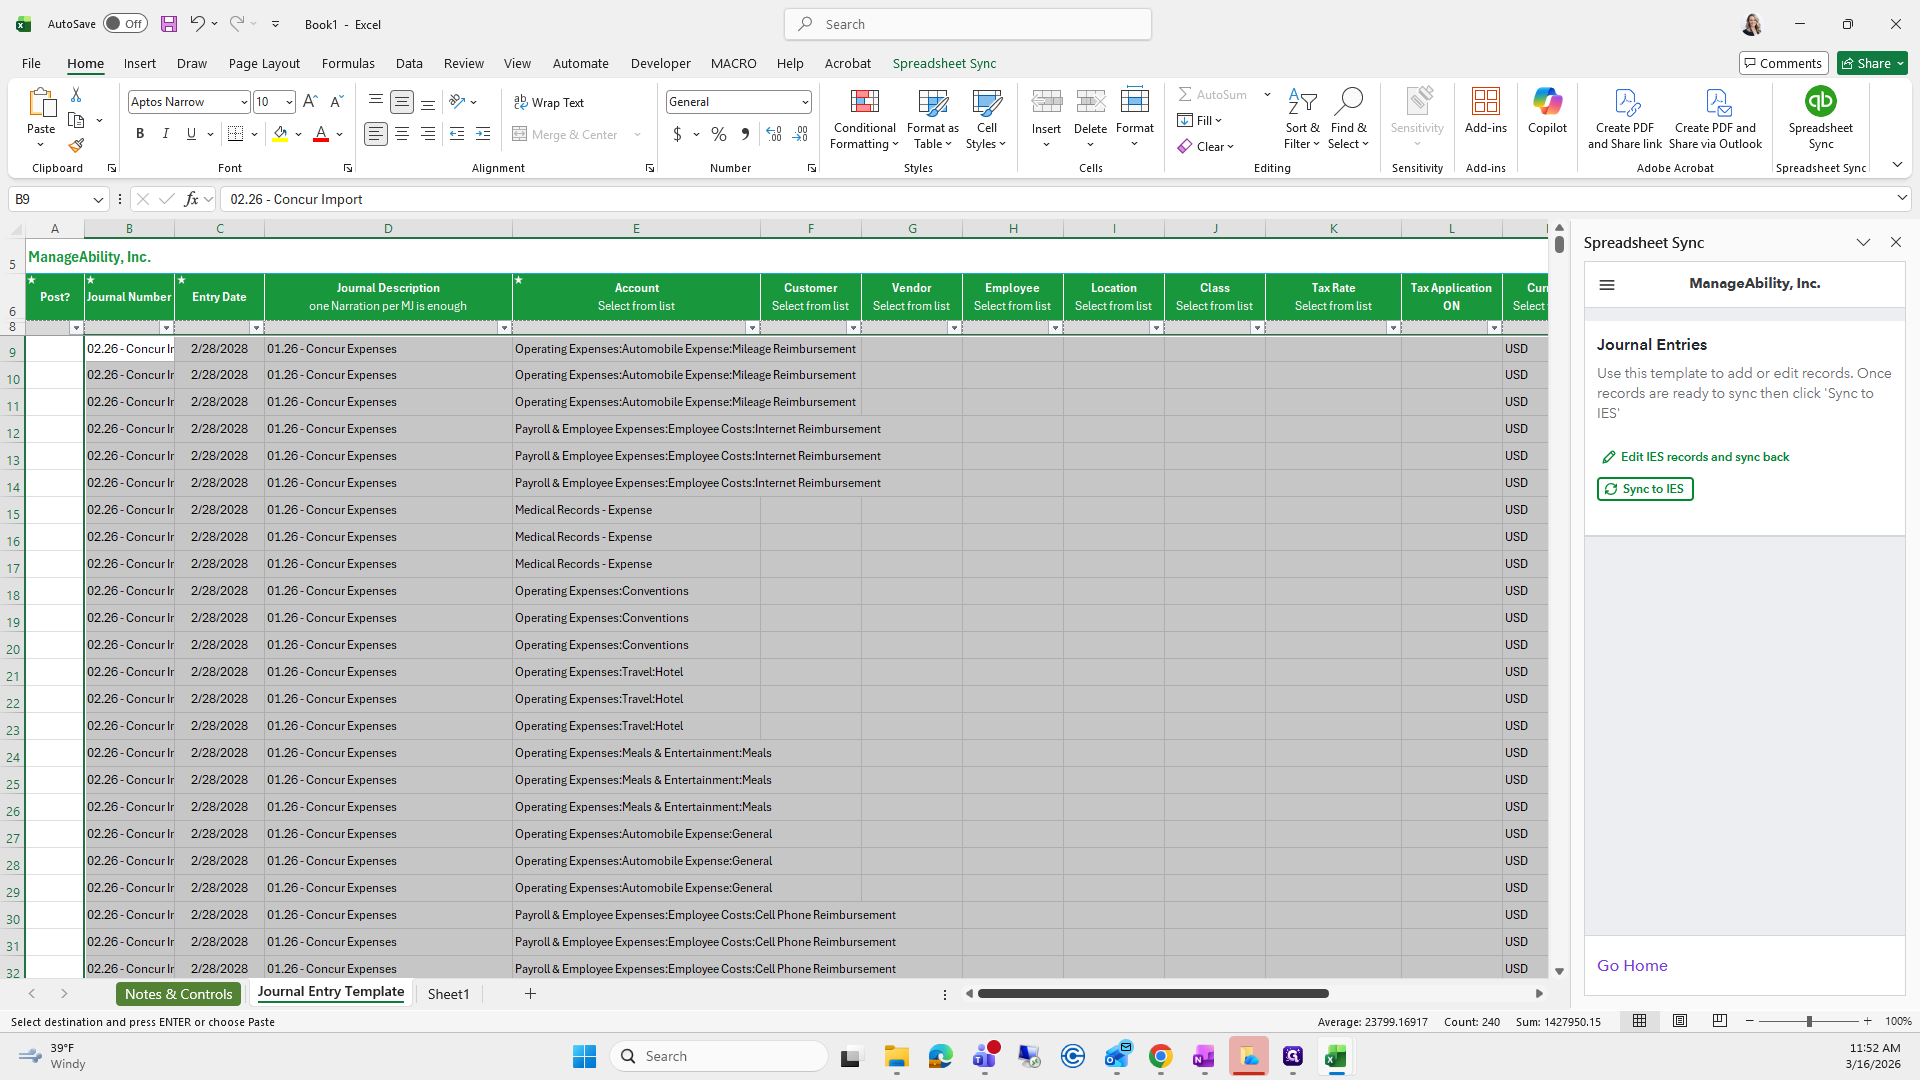Expand the Number Format dropdown
The width and height of the screenshot is (1920, 1080).
[805, 102]
